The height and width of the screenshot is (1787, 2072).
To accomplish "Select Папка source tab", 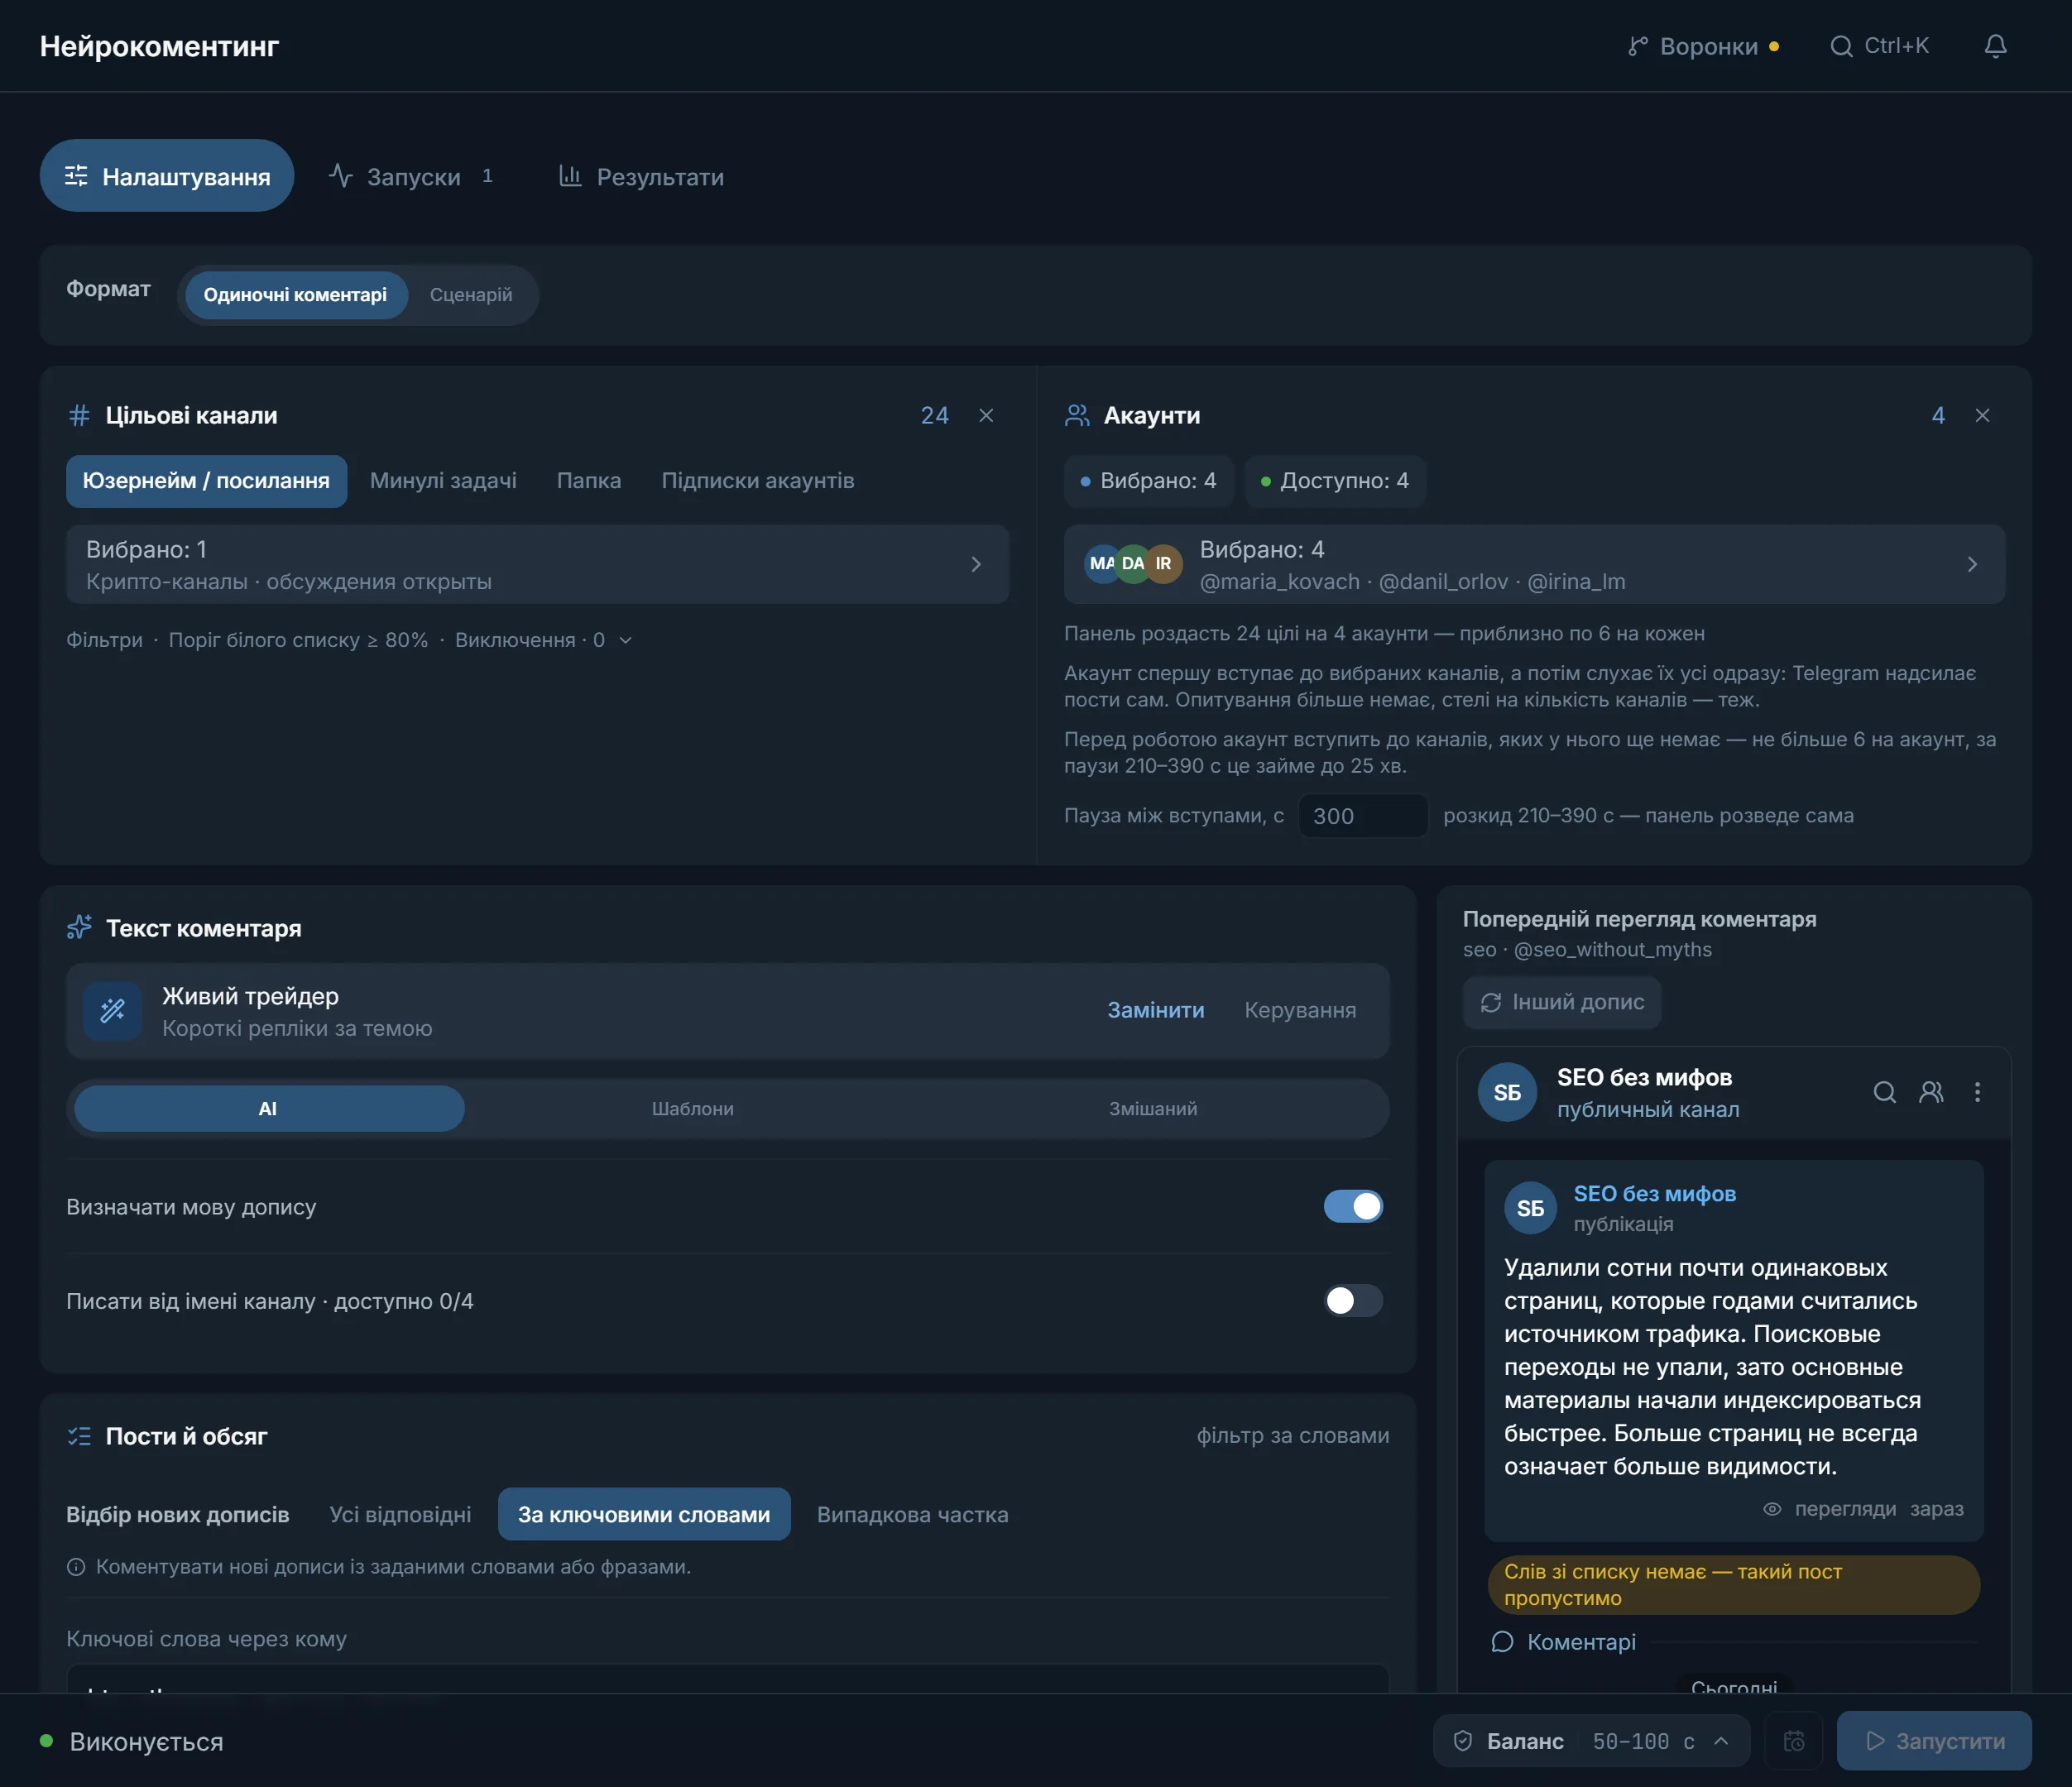I will coord(589,481).
